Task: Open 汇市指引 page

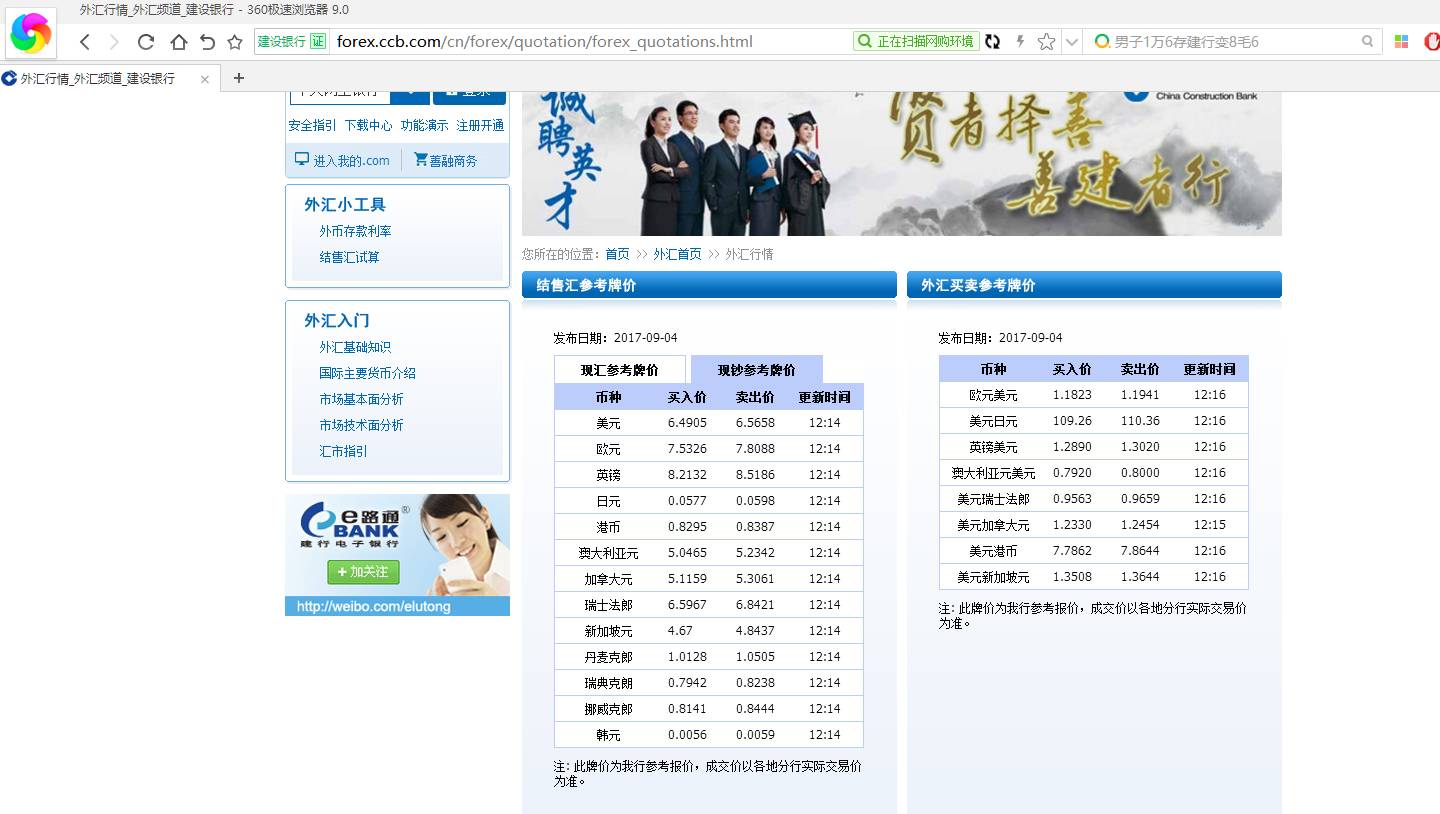Action: 343,451
